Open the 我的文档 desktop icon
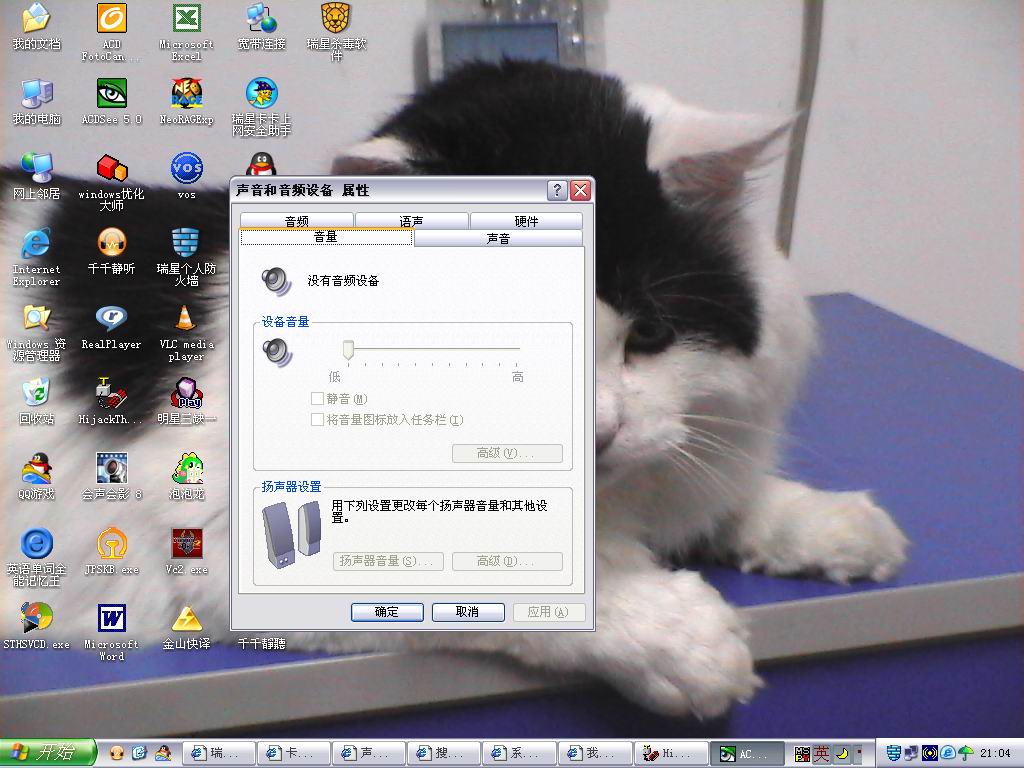1024x768 pixels. (37, 26)
